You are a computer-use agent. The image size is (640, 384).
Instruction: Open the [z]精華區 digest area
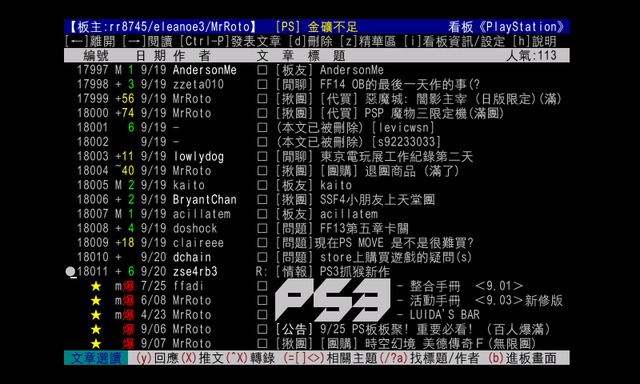[368, 41]
